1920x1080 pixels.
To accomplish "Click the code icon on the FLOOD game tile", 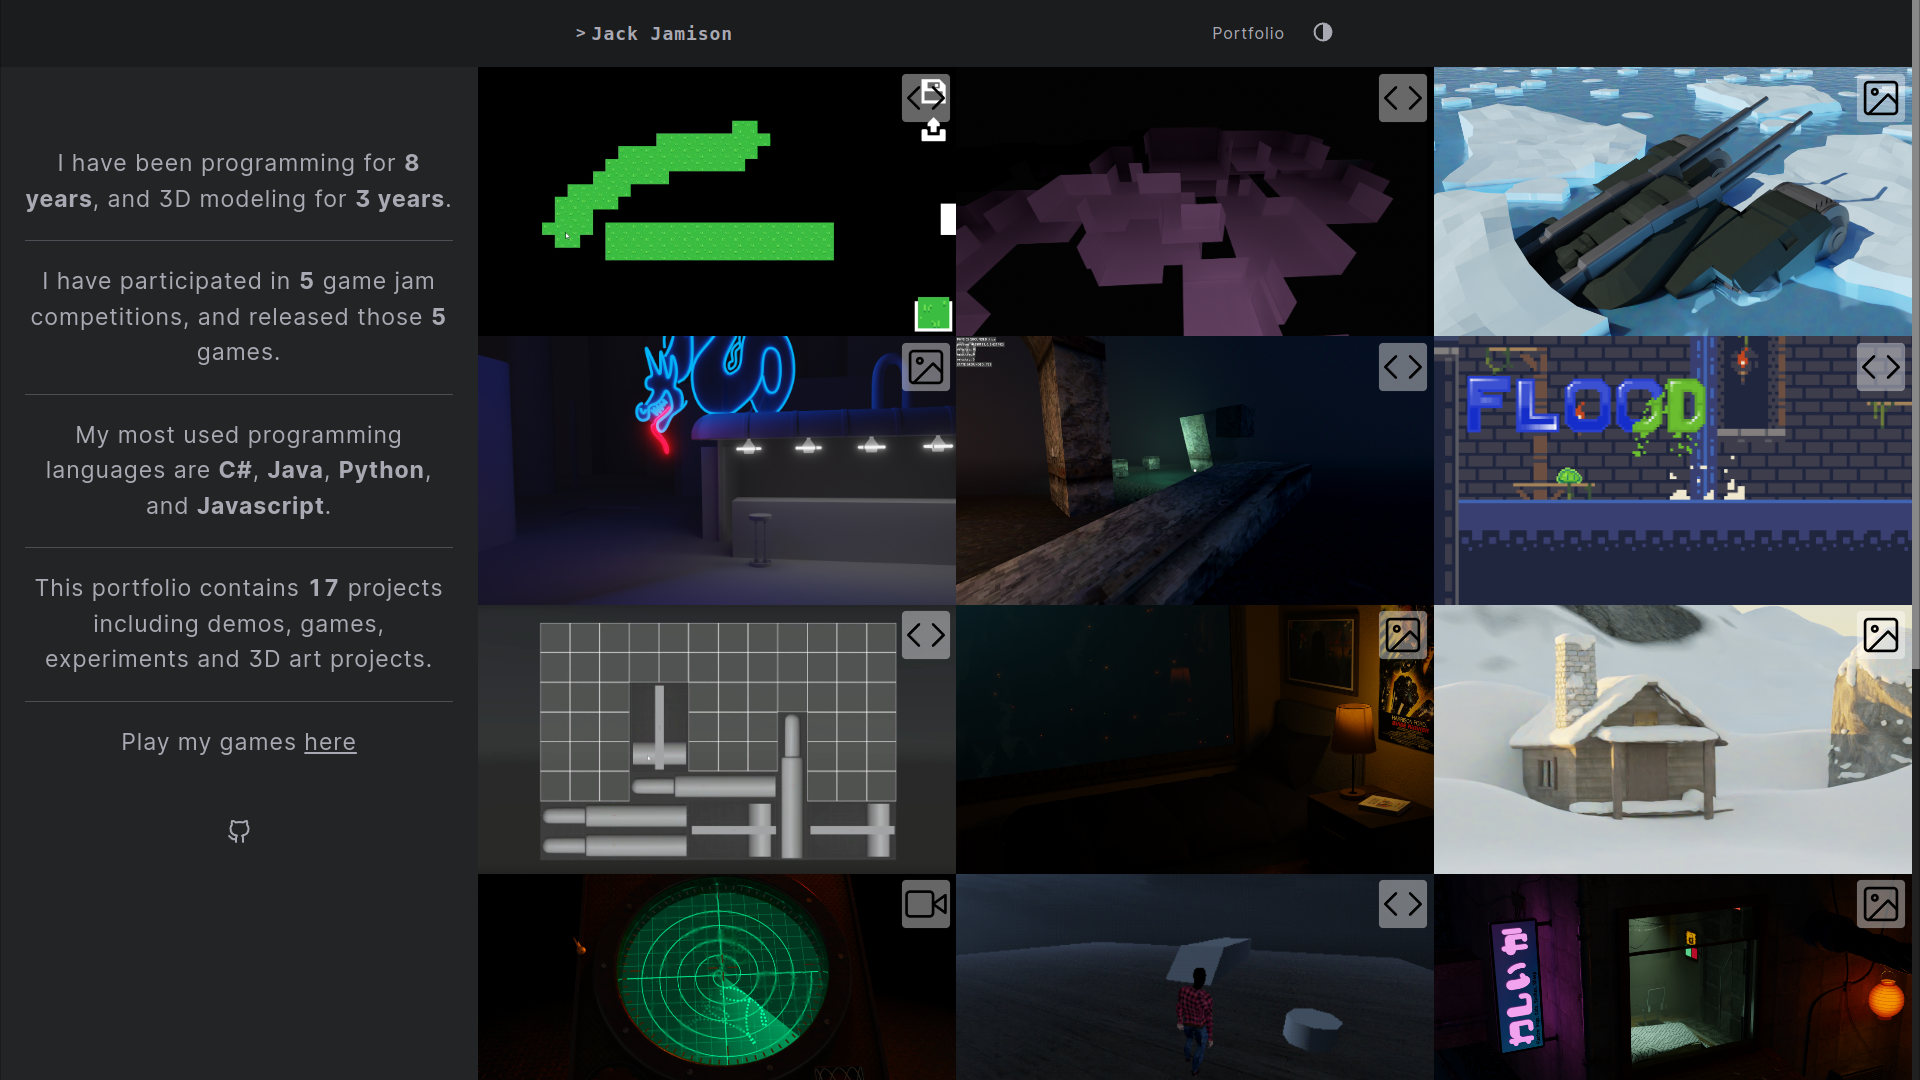I will tap(1880, 367).
